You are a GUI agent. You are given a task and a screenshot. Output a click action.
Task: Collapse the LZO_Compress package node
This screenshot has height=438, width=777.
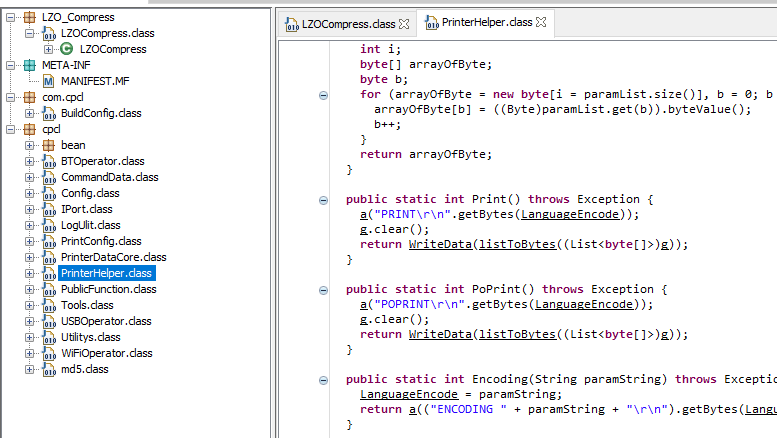(10, 17)
